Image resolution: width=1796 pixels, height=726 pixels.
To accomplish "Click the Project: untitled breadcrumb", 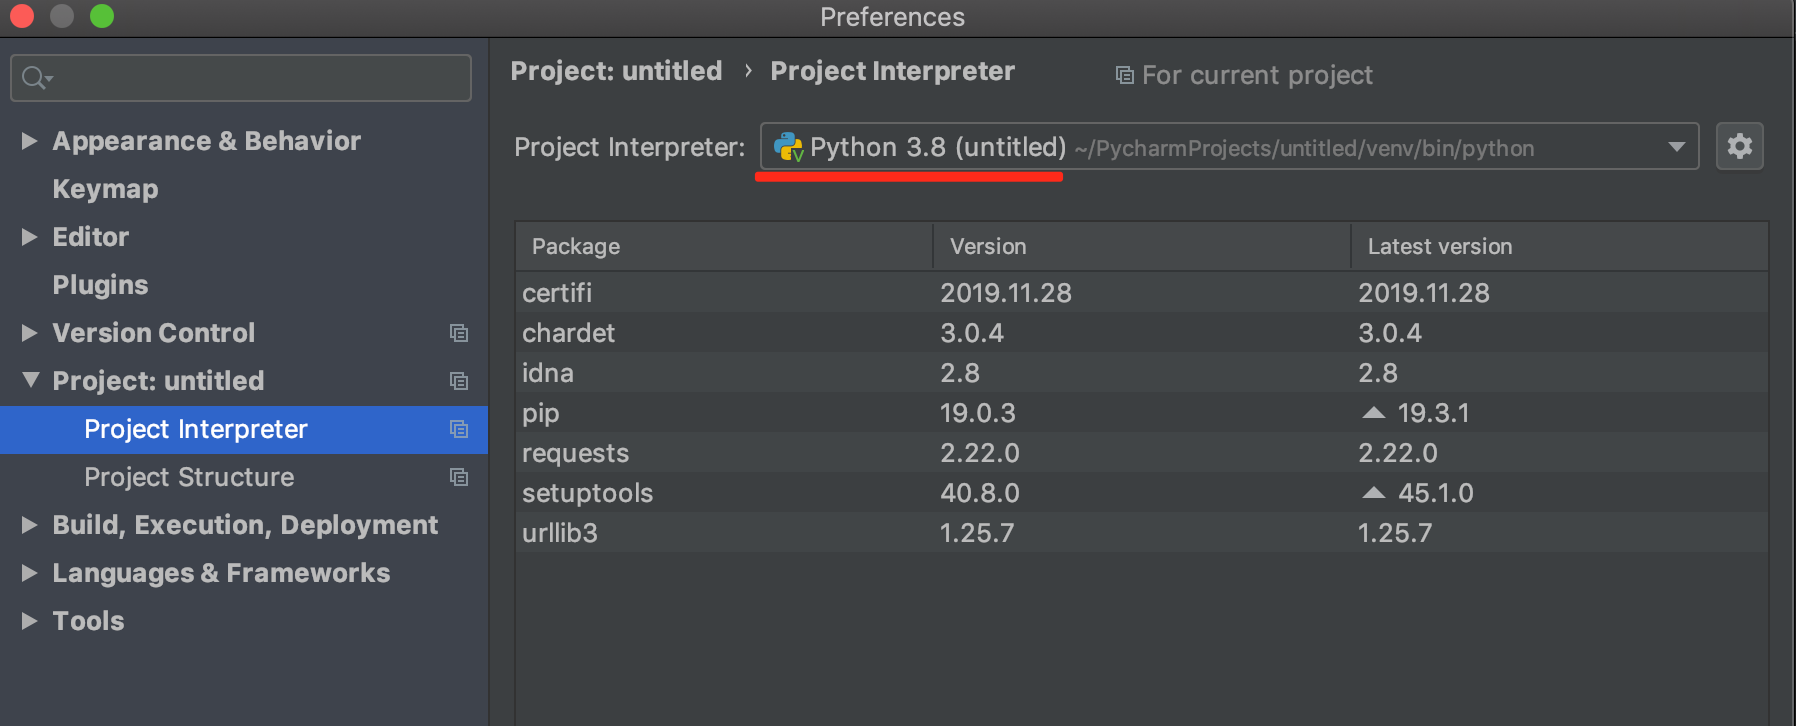I will point(616,71).
